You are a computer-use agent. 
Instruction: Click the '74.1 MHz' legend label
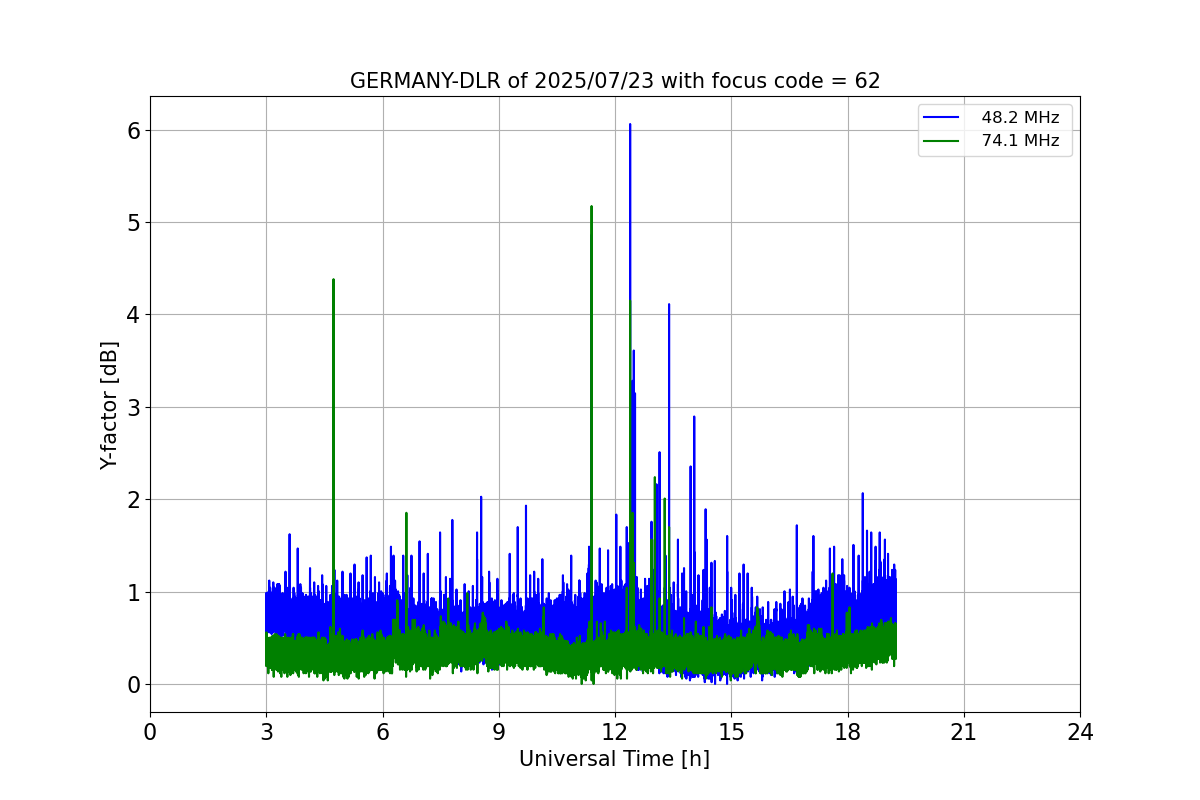pos(1020,141)
